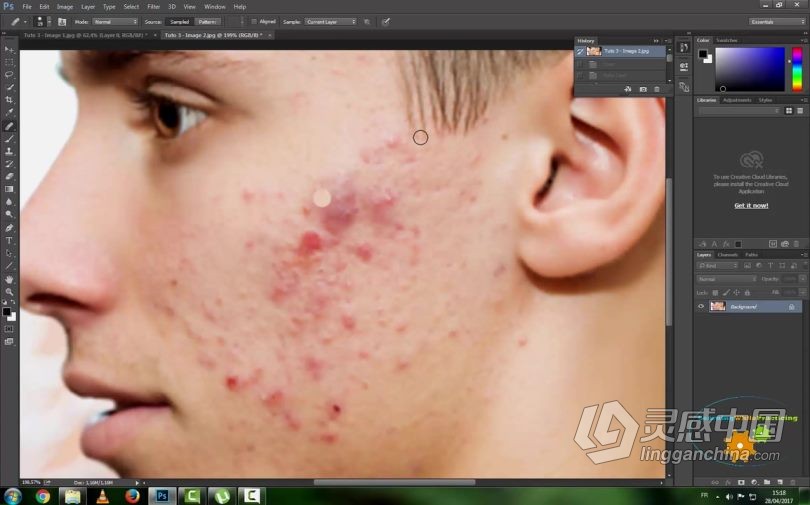Toggle lock image pixels
This screenshot has height=505, width=810.
(726, 293)
